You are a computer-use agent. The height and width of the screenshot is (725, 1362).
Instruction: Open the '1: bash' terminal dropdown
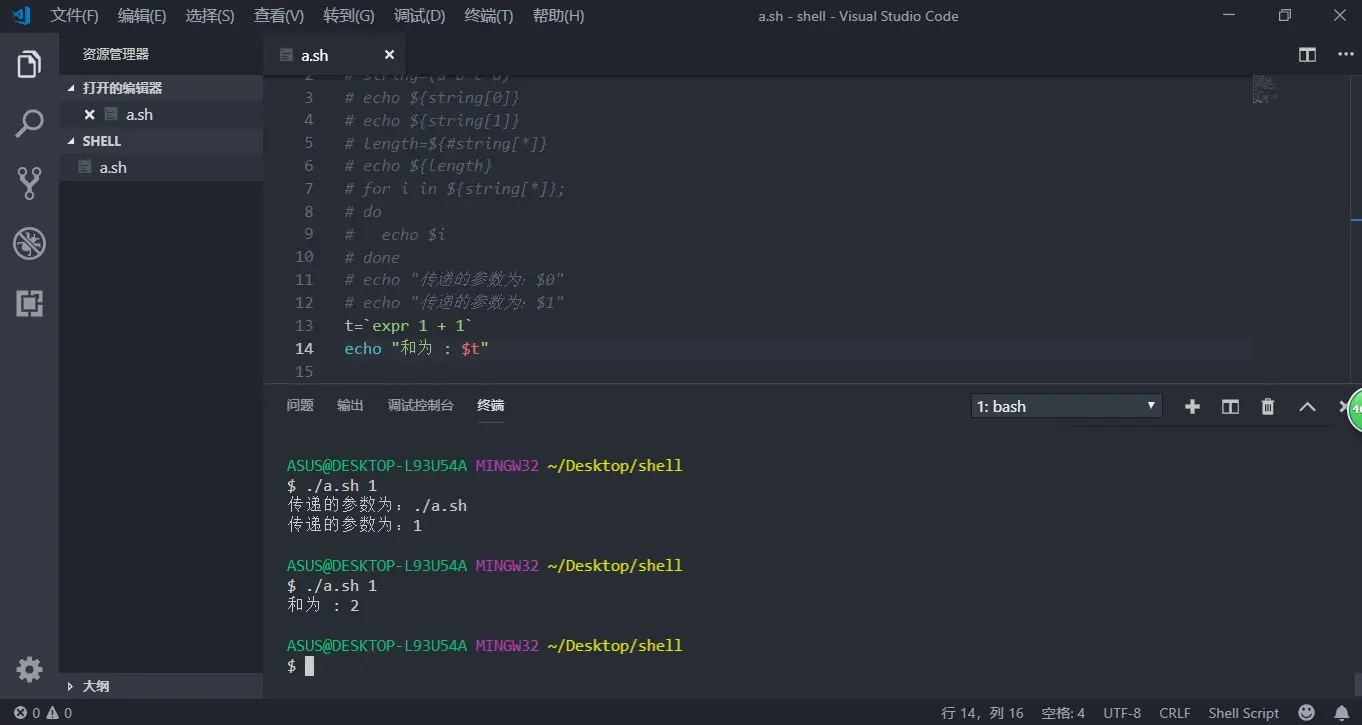click(1066, 406)
